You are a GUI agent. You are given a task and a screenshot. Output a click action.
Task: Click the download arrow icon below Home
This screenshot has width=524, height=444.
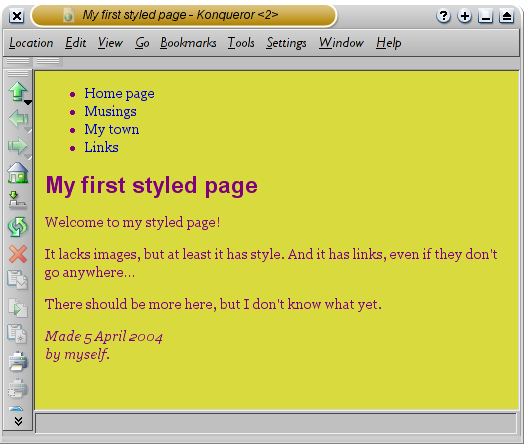(x=17, y=200)
